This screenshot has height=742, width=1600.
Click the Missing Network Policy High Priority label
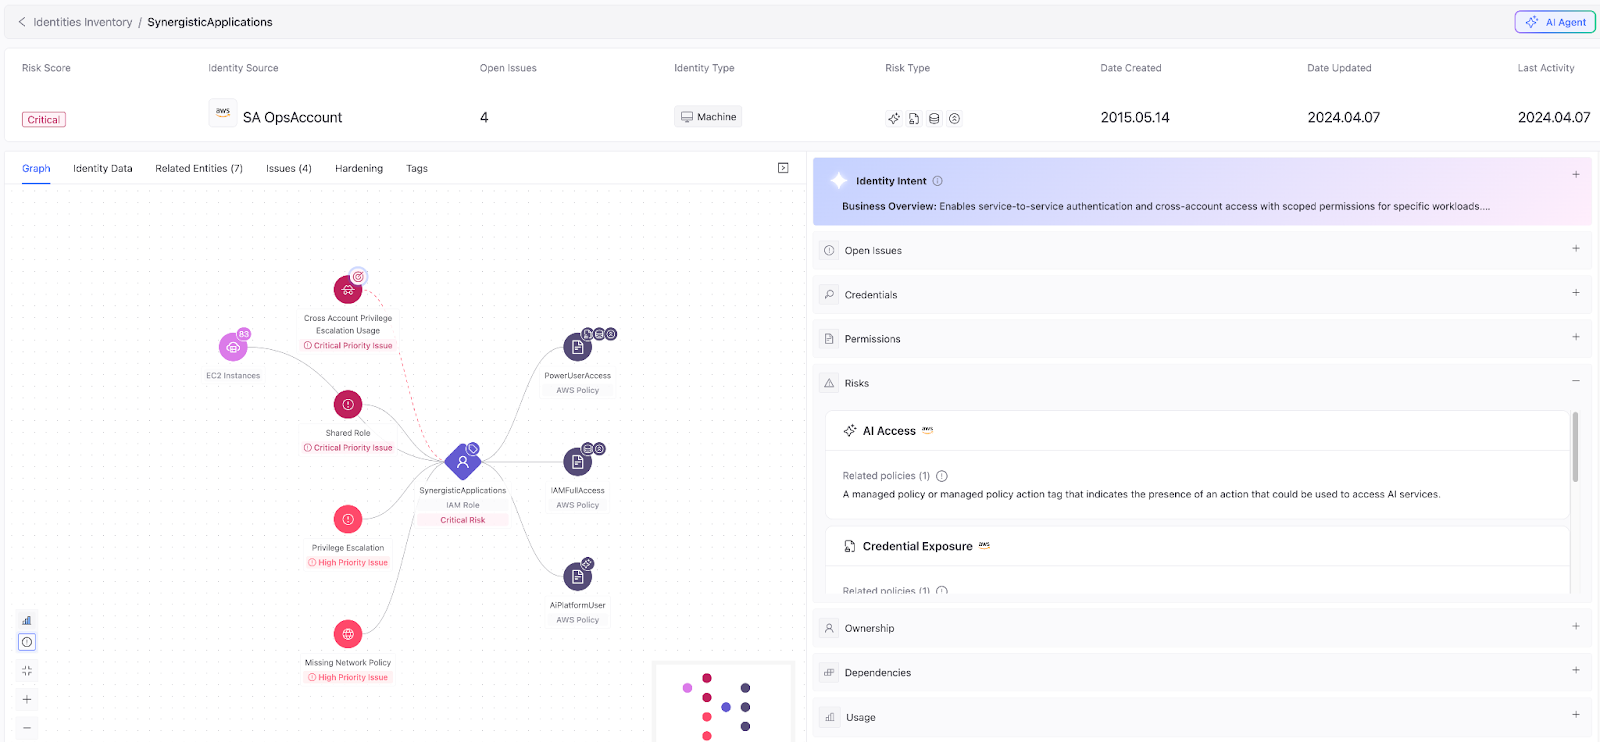348,678
